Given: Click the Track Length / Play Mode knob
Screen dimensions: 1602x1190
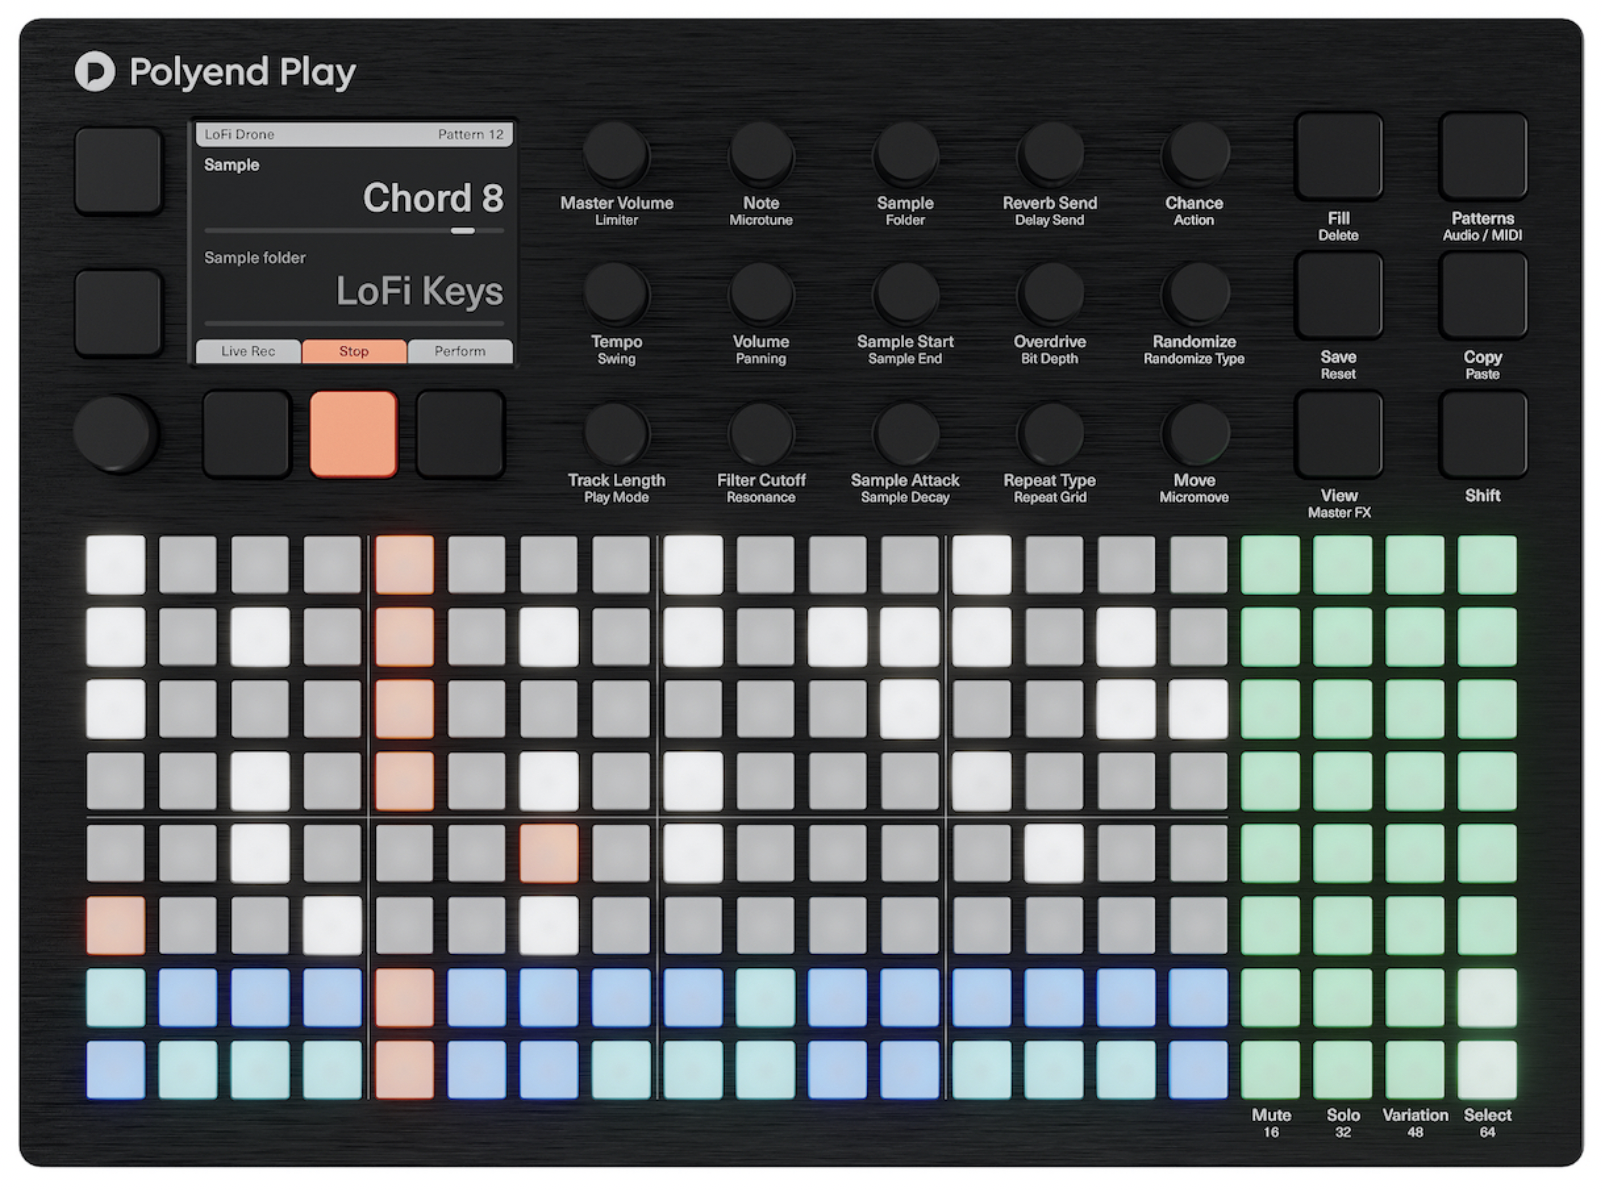Looking at the screenshot, I should (616, 433).
